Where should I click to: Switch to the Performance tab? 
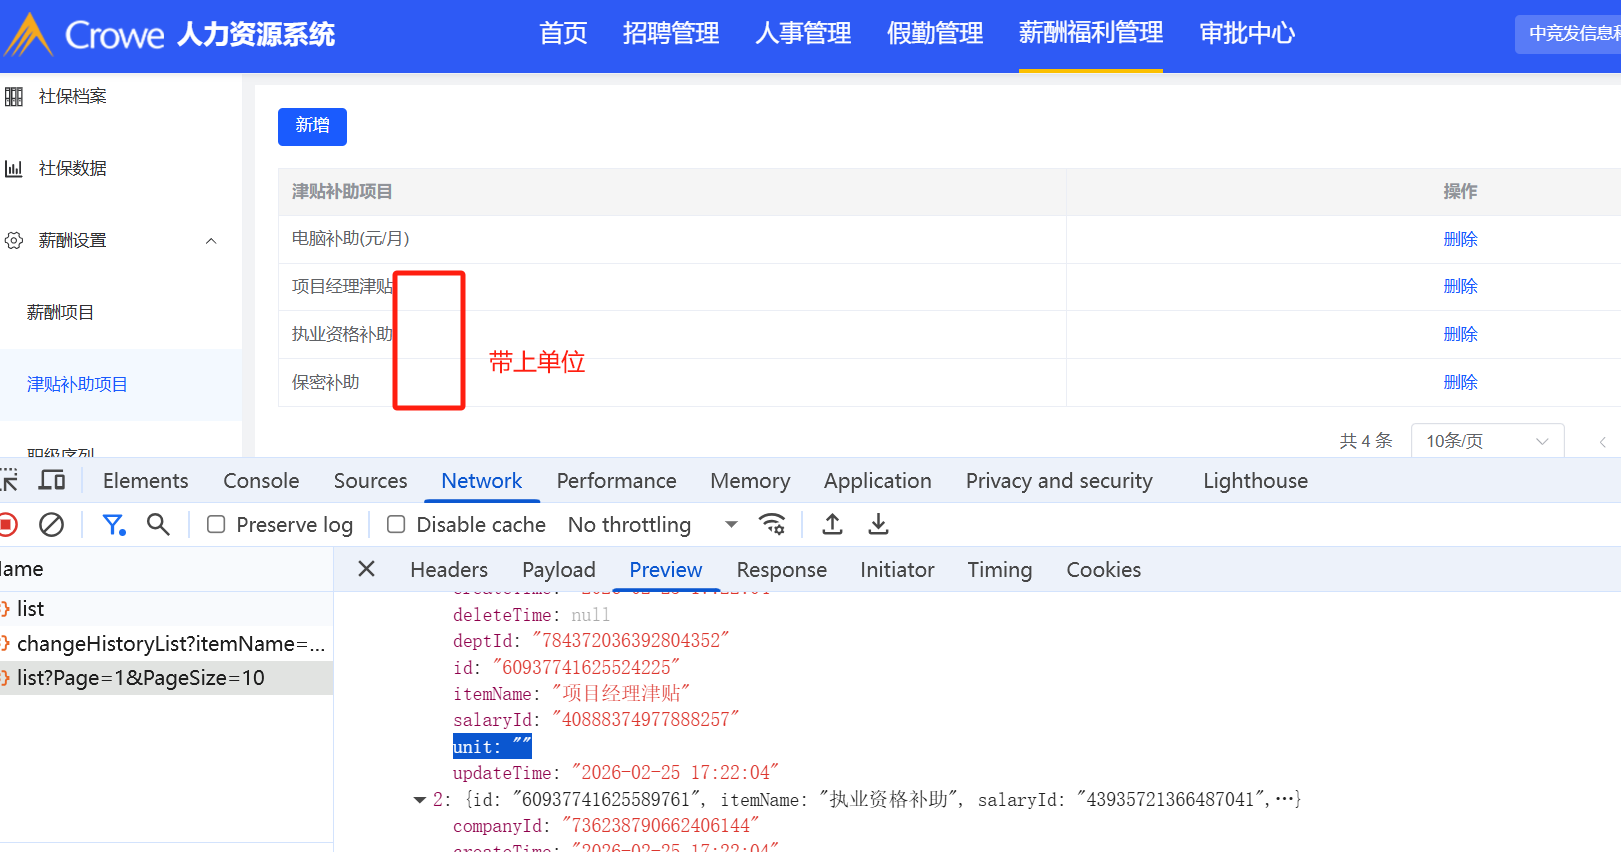616,481
